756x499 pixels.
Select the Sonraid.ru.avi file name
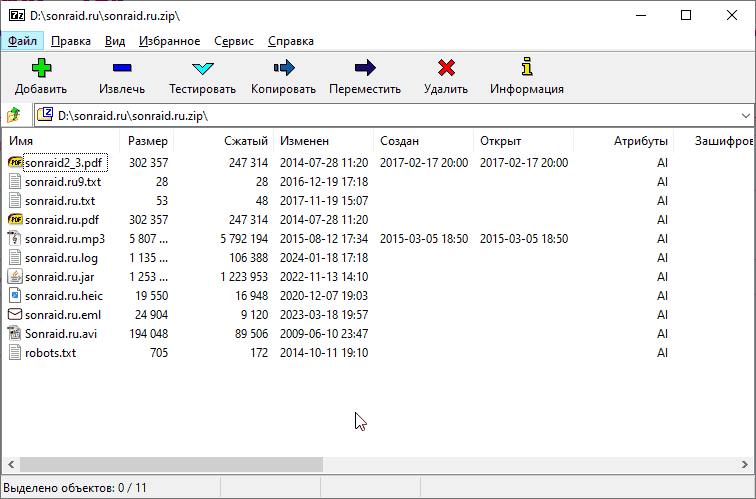point(61,334)
